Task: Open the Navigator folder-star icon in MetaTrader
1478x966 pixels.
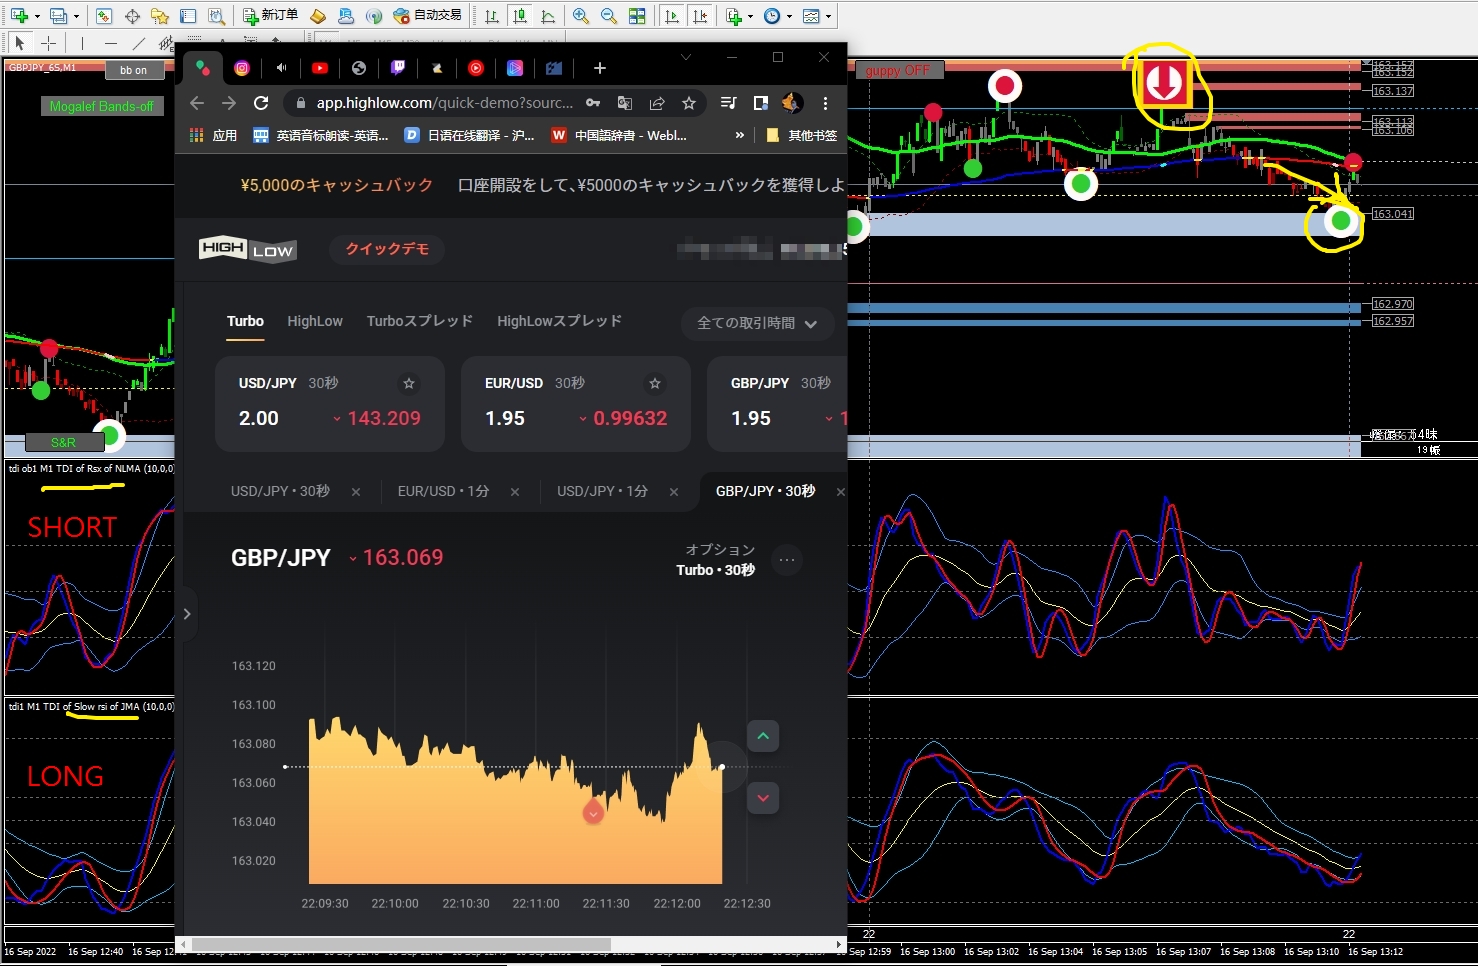Action: 160,16
